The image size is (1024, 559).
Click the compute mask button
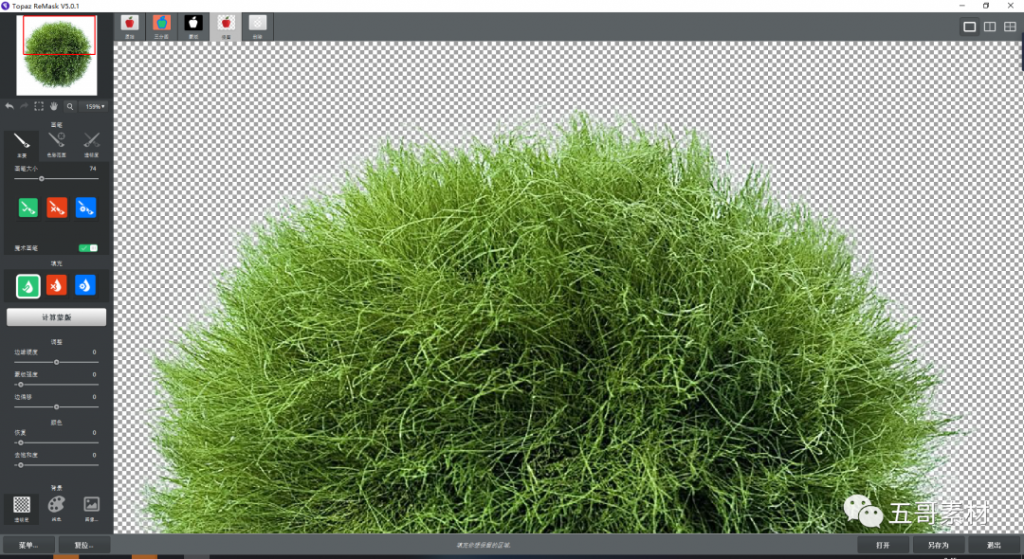coord(56,317)
